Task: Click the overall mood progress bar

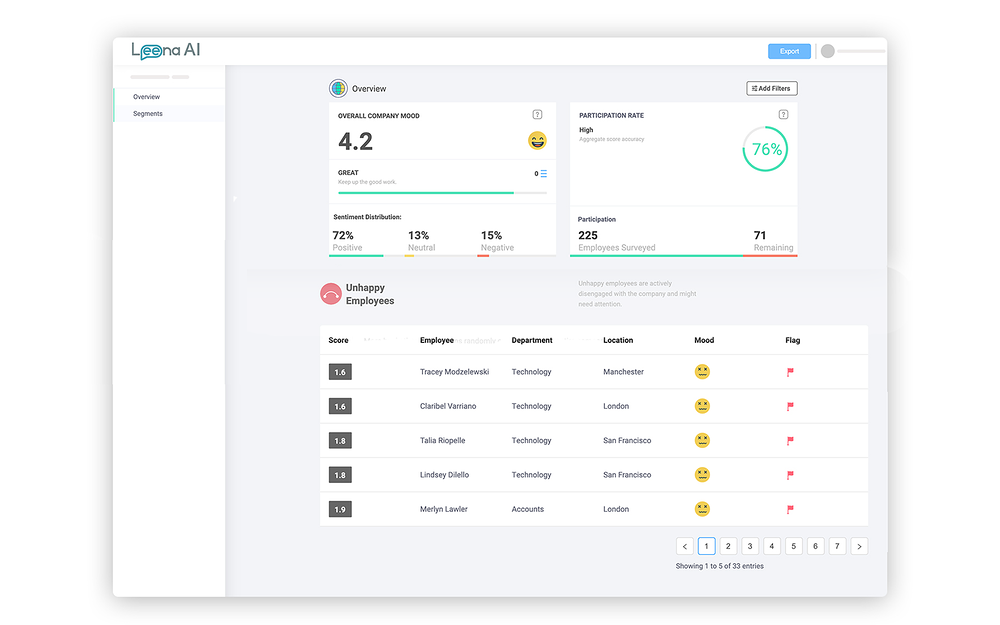Action: pos(442,193)
